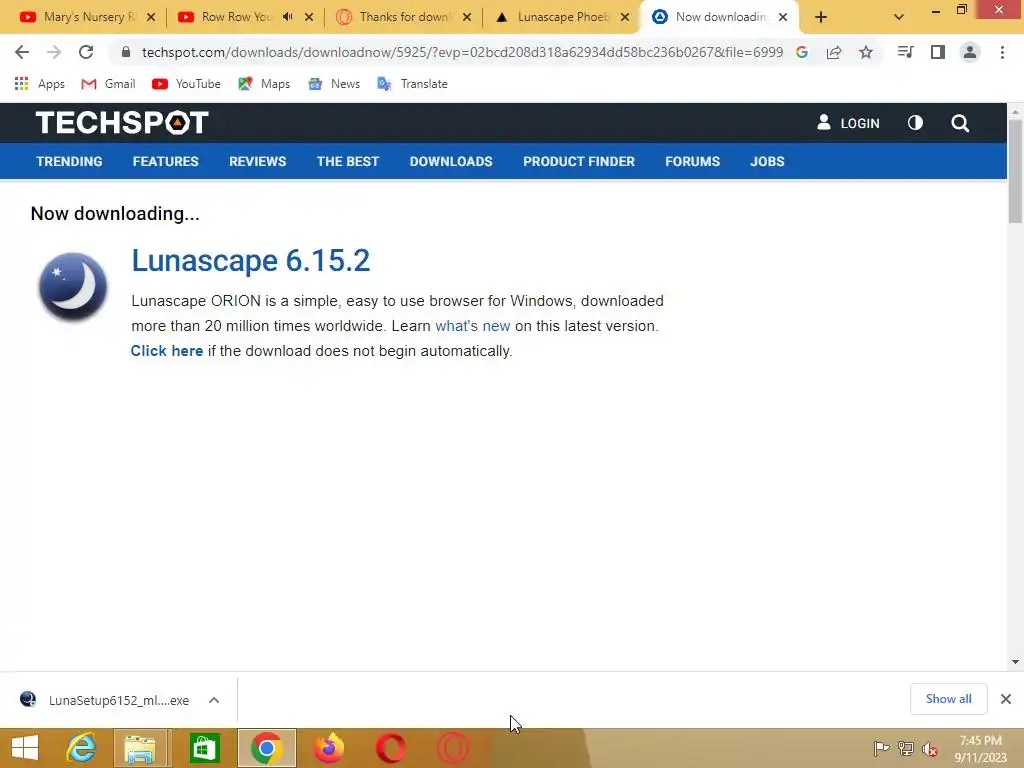The height and width of the screenshot is (768, 1024).
Task: Open the News bookmark
Action: coord(334,84)
